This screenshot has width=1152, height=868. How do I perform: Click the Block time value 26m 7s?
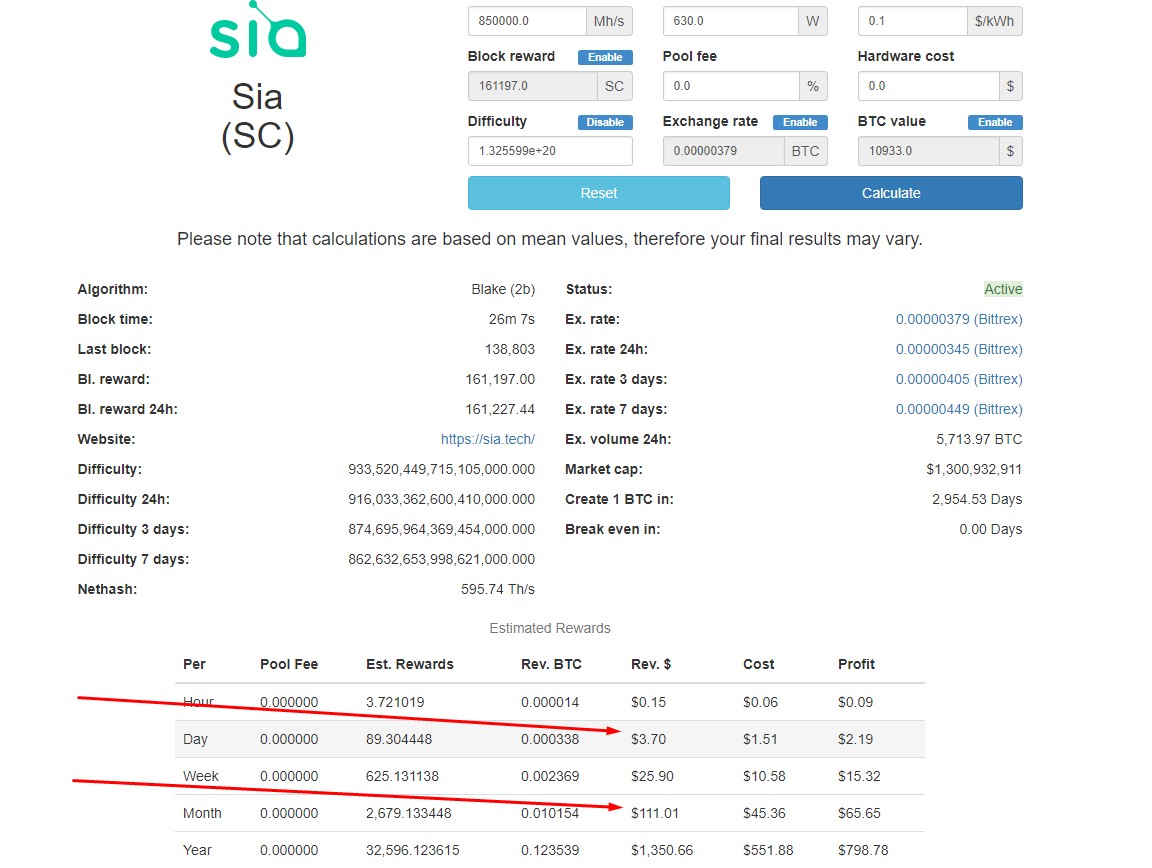[x=512, y=319]
